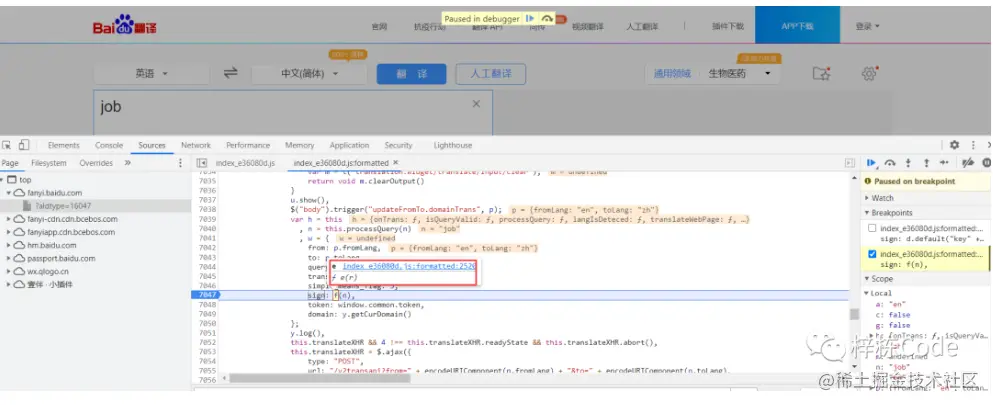The image size is (993, 405).
Task: Click the Step button in debugger
Action: pyautogui.click(x=944, y=163)
